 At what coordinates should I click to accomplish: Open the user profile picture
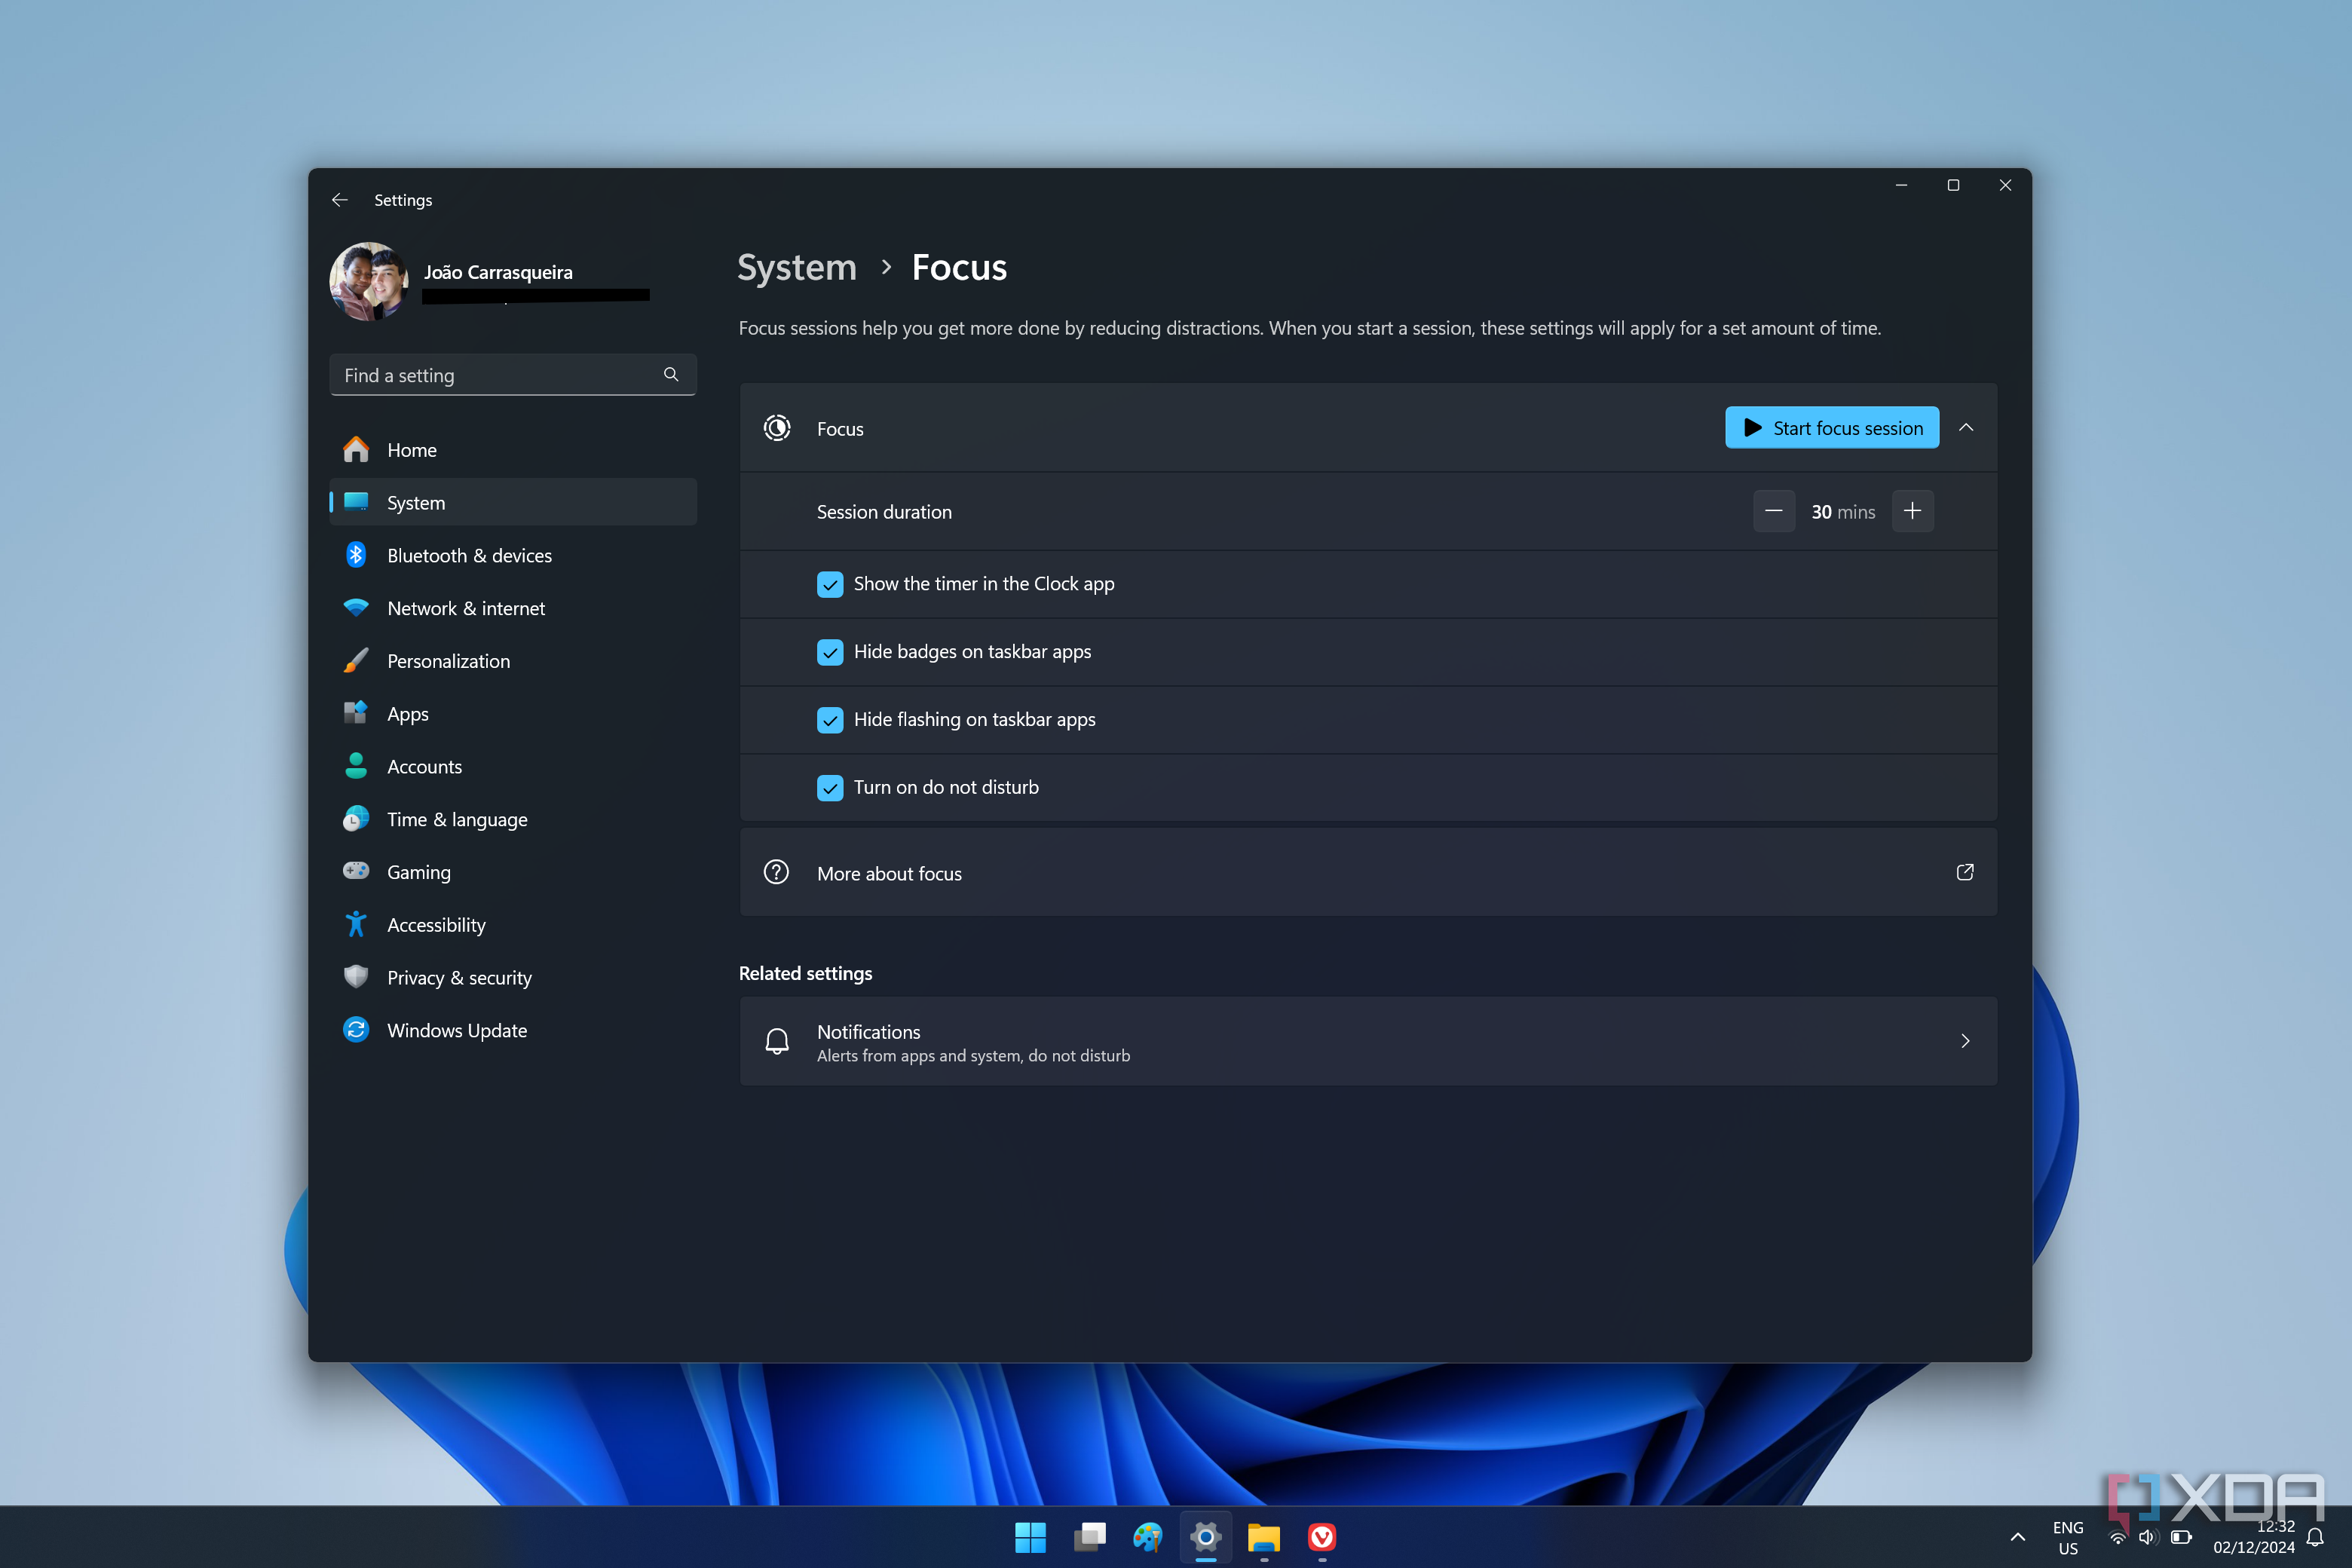tap(369, 281)
